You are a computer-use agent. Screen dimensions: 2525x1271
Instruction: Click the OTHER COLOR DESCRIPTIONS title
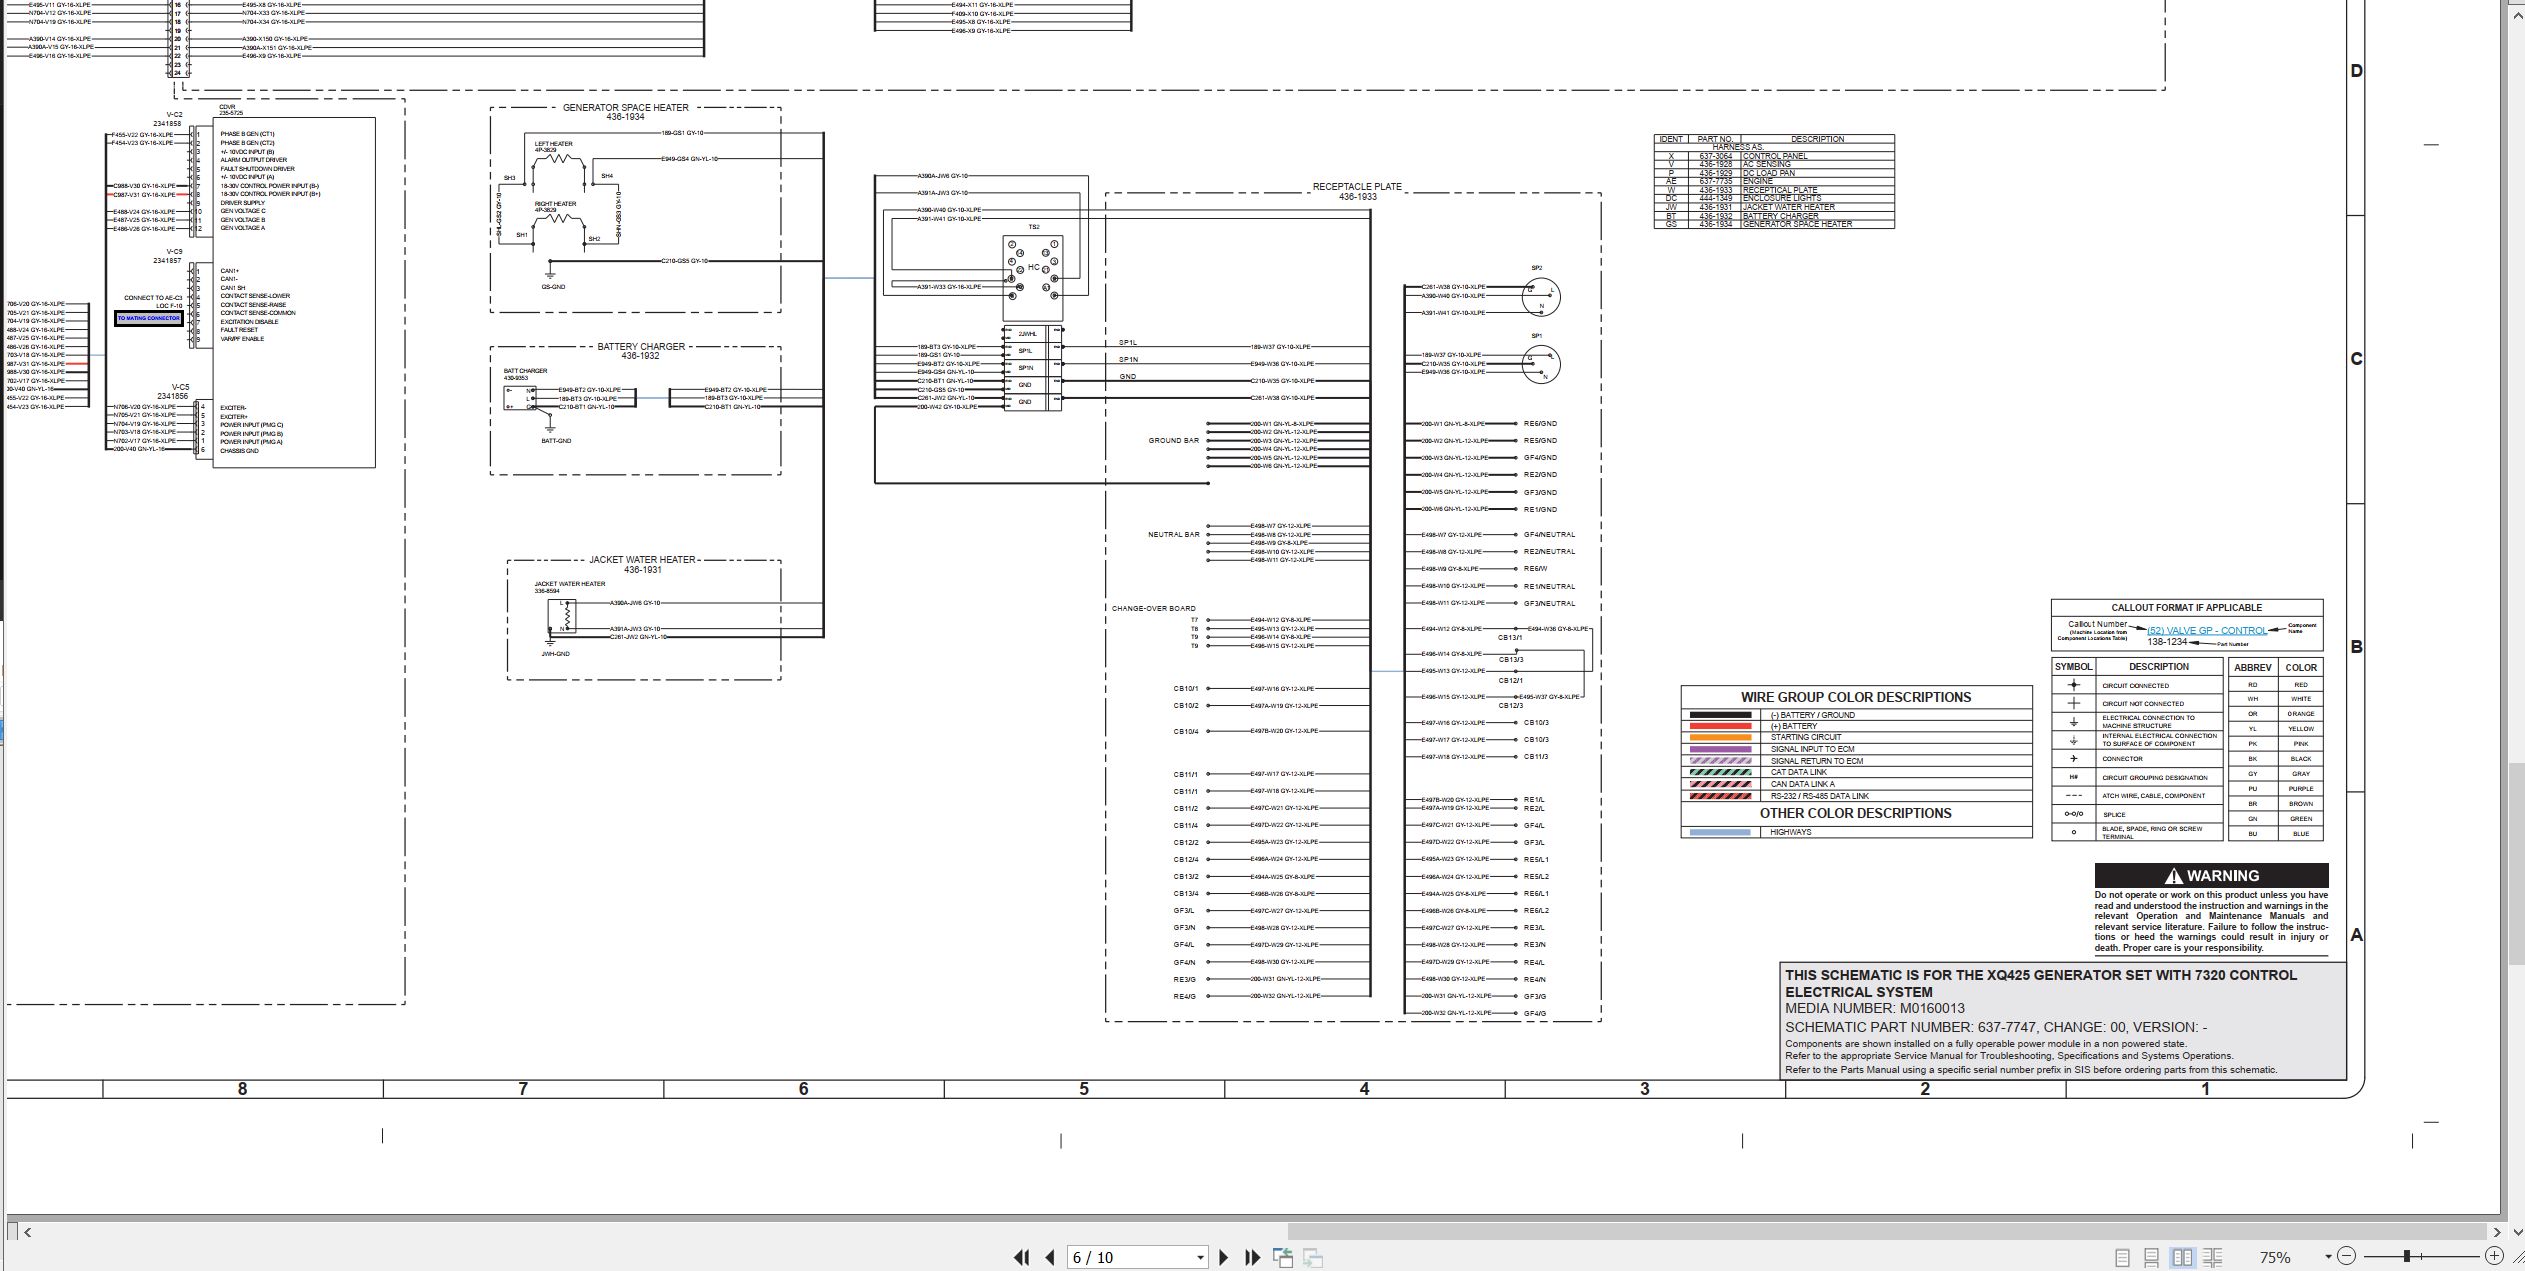[x=1856, y=813]
